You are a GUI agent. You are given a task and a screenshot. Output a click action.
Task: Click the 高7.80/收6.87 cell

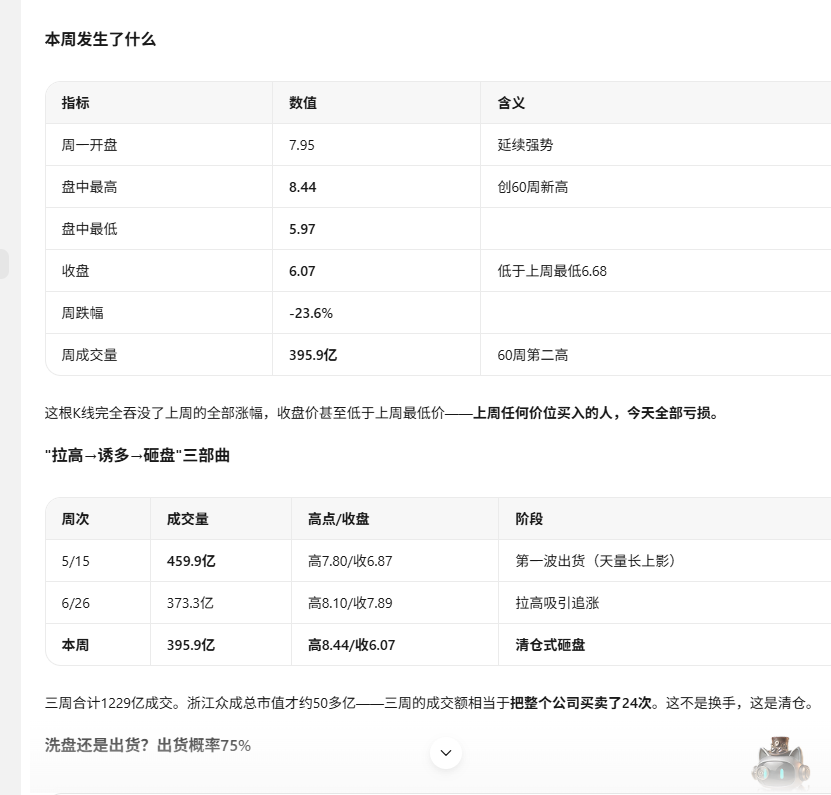tap(350, 561)
